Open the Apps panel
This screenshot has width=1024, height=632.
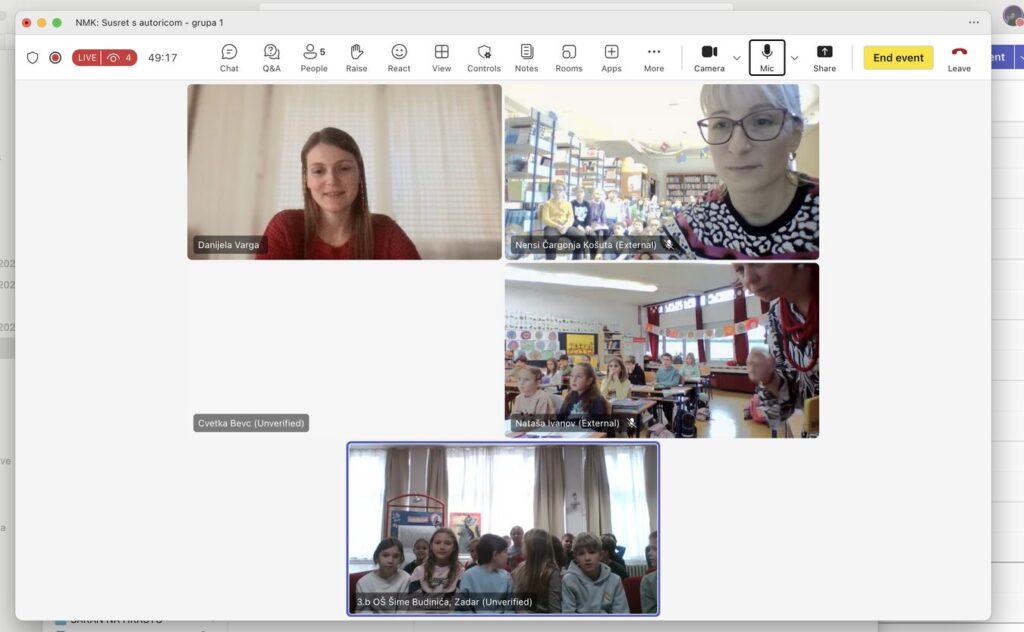coord(611,58)
